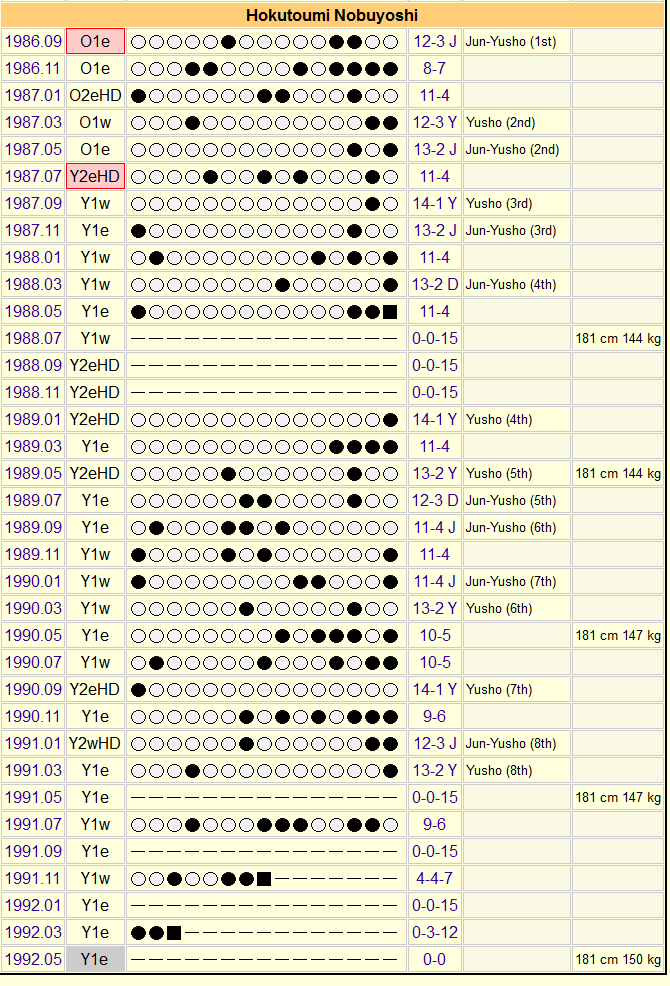Viewport: 670px width, 986px height.
Task: Click the first-day win circle in 1989.05
Action: [138, 474]
